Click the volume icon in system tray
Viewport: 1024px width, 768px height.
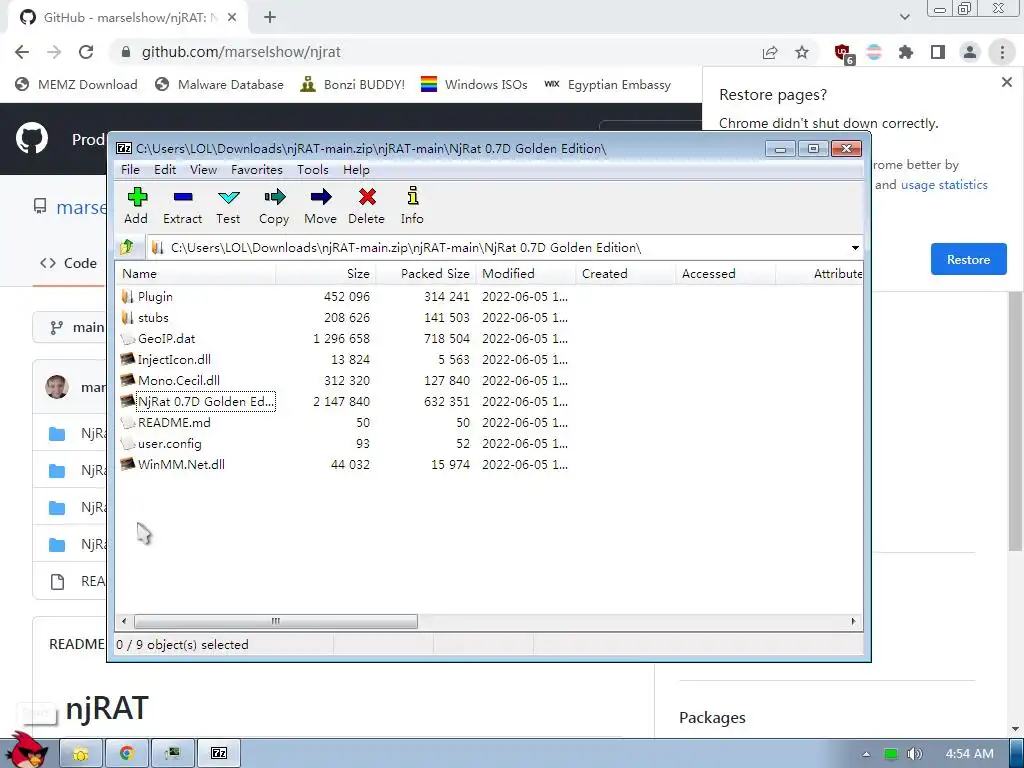coord(915,754)
